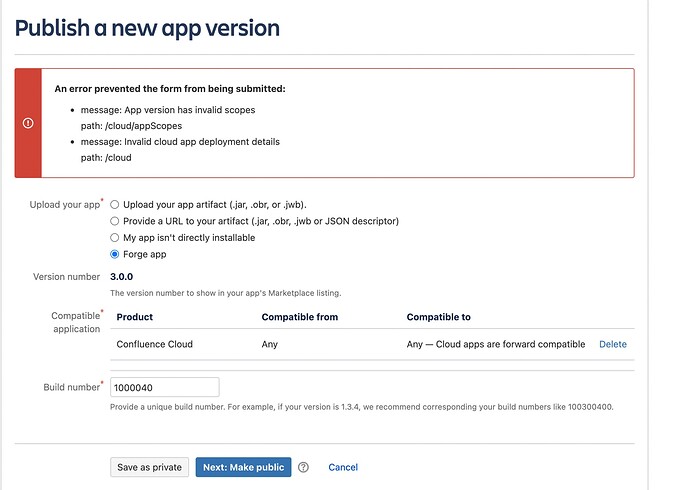The image size is (690, 490).
Task: Click the 'Build number' field label
Action: click(x=72, y=387)
